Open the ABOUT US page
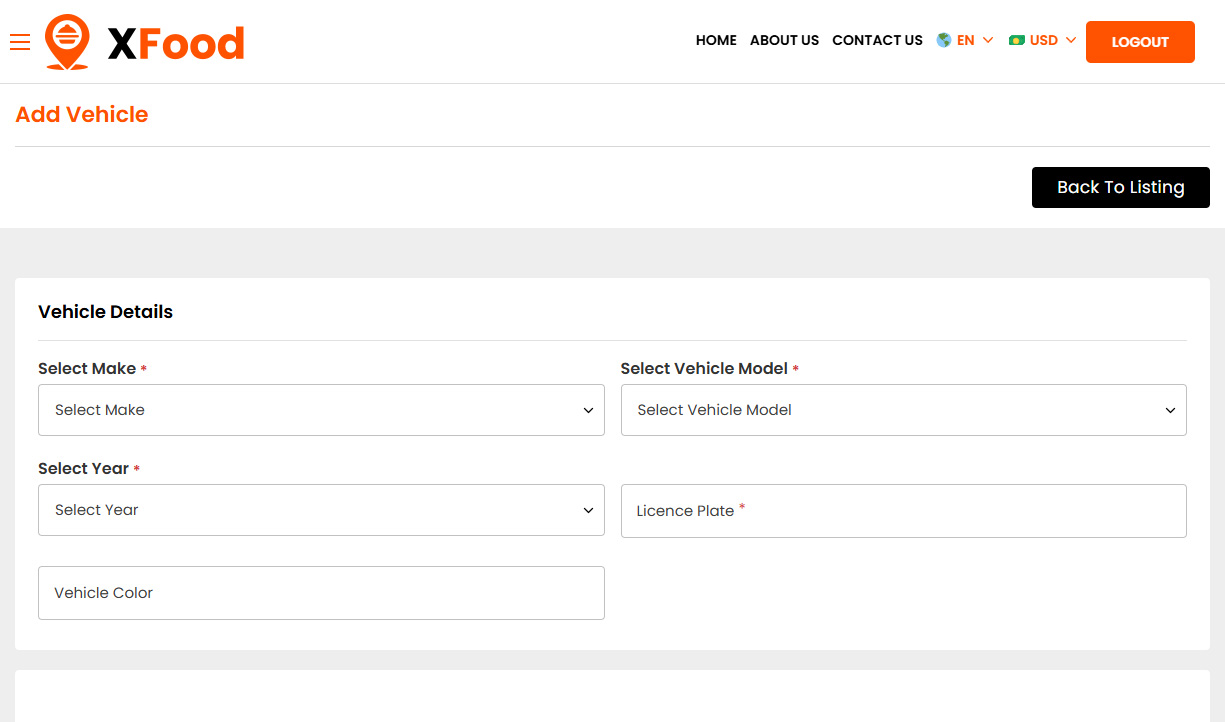 pos(784,40)
